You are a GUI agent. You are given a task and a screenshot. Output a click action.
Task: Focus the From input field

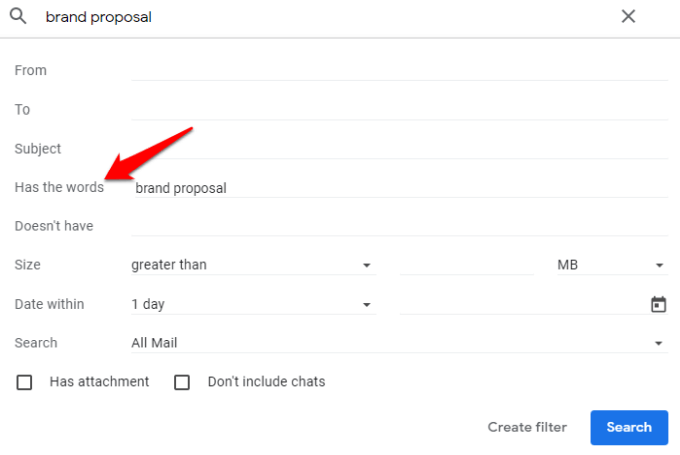[399, 70]
